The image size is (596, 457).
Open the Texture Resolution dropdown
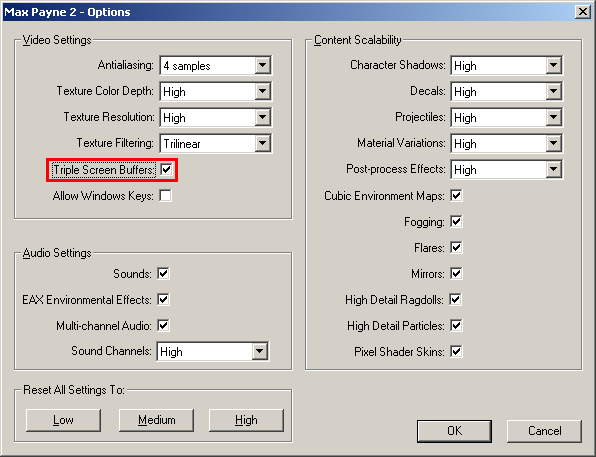[216, 117]
